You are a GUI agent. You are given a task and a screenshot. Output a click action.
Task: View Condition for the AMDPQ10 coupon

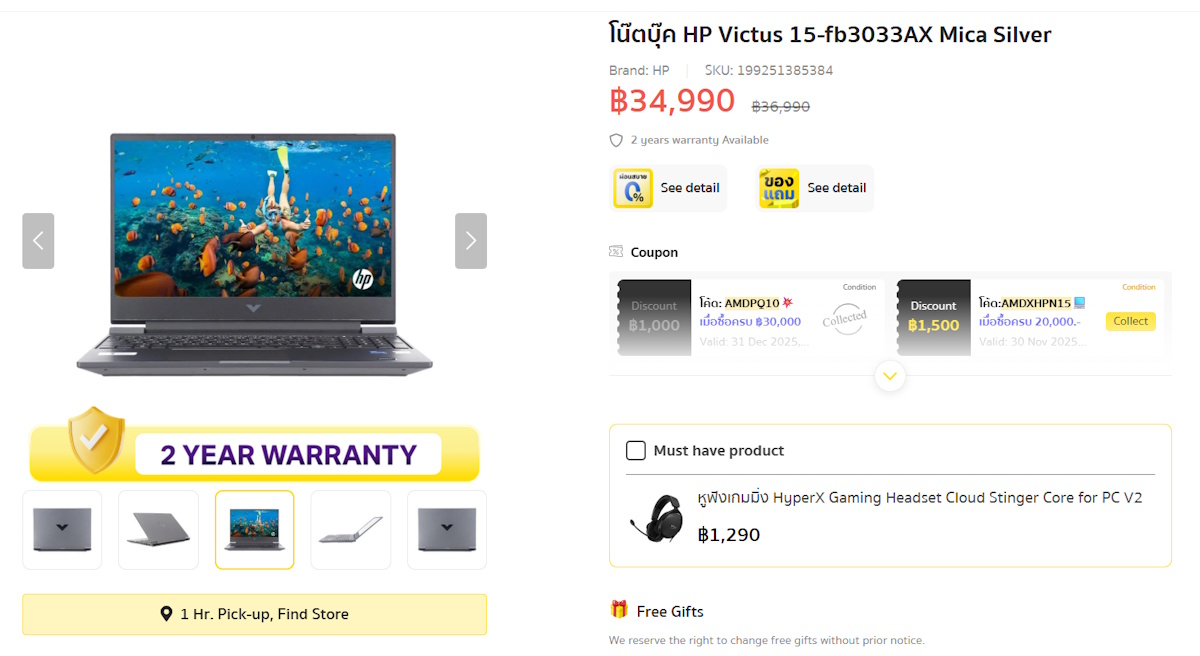click(859, 287)
